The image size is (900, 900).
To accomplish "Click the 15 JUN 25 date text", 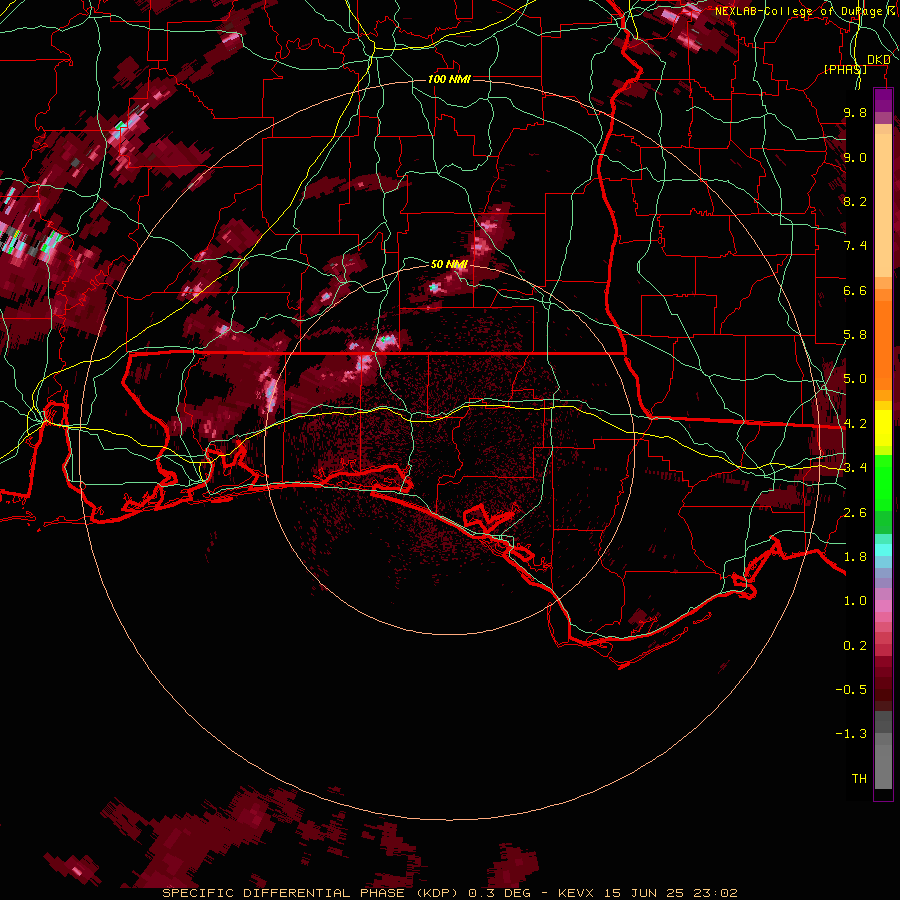I will 643,893.
